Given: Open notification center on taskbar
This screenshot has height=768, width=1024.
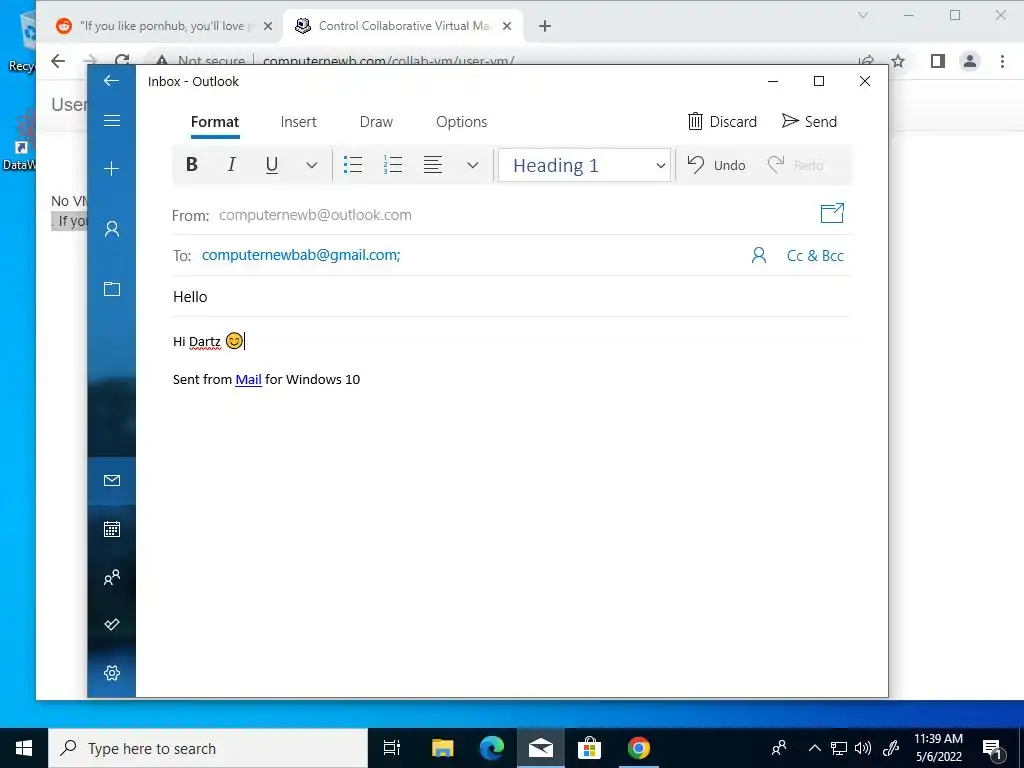Looking at the screenshot, I should pyautogui.click(x=993, y=748).
